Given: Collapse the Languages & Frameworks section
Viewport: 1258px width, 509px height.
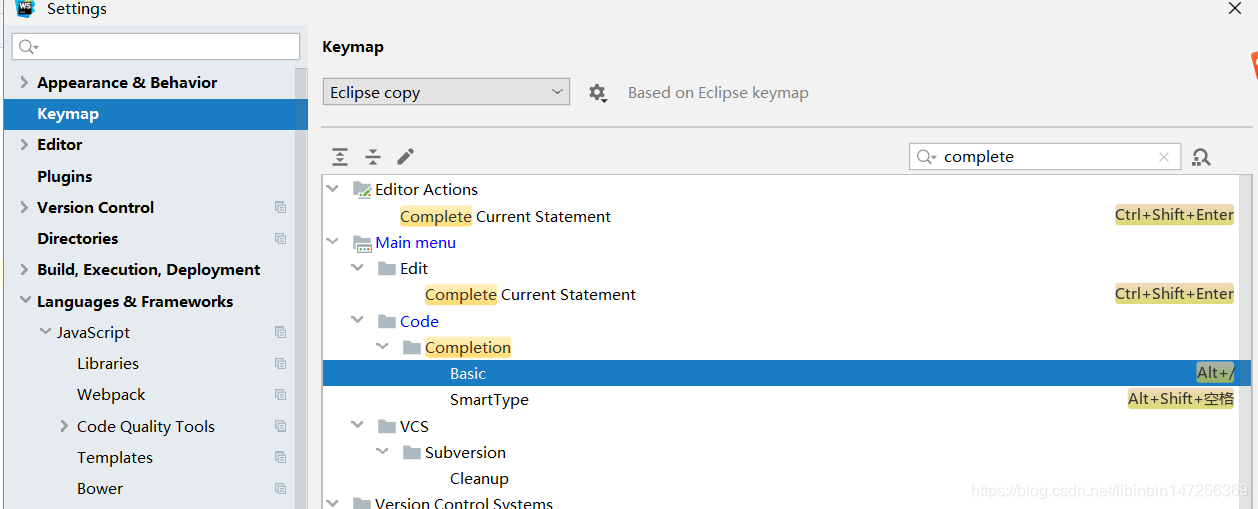Looking at the screenshot, I should click(24, 301).
